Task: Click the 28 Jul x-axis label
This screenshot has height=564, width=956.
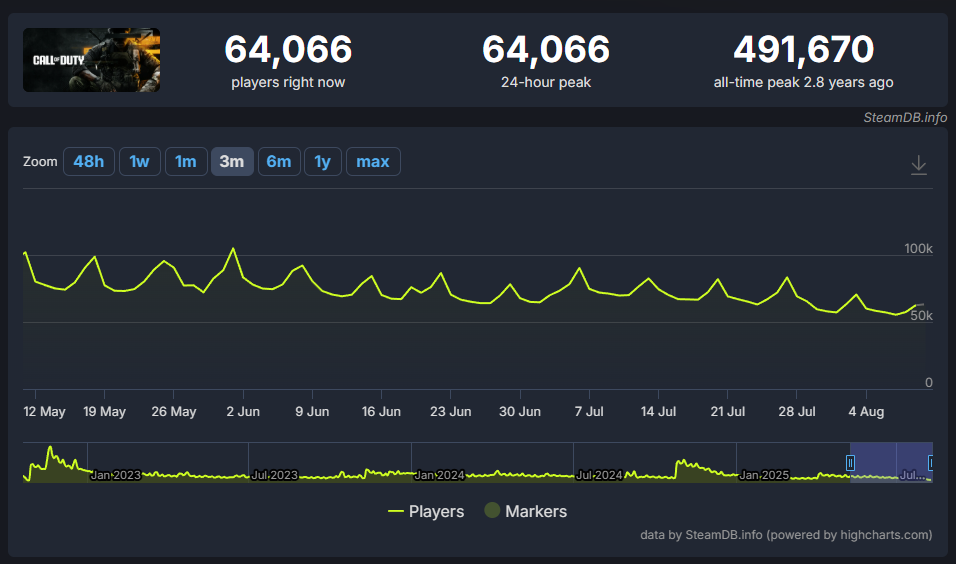Action: pos(797,412)
